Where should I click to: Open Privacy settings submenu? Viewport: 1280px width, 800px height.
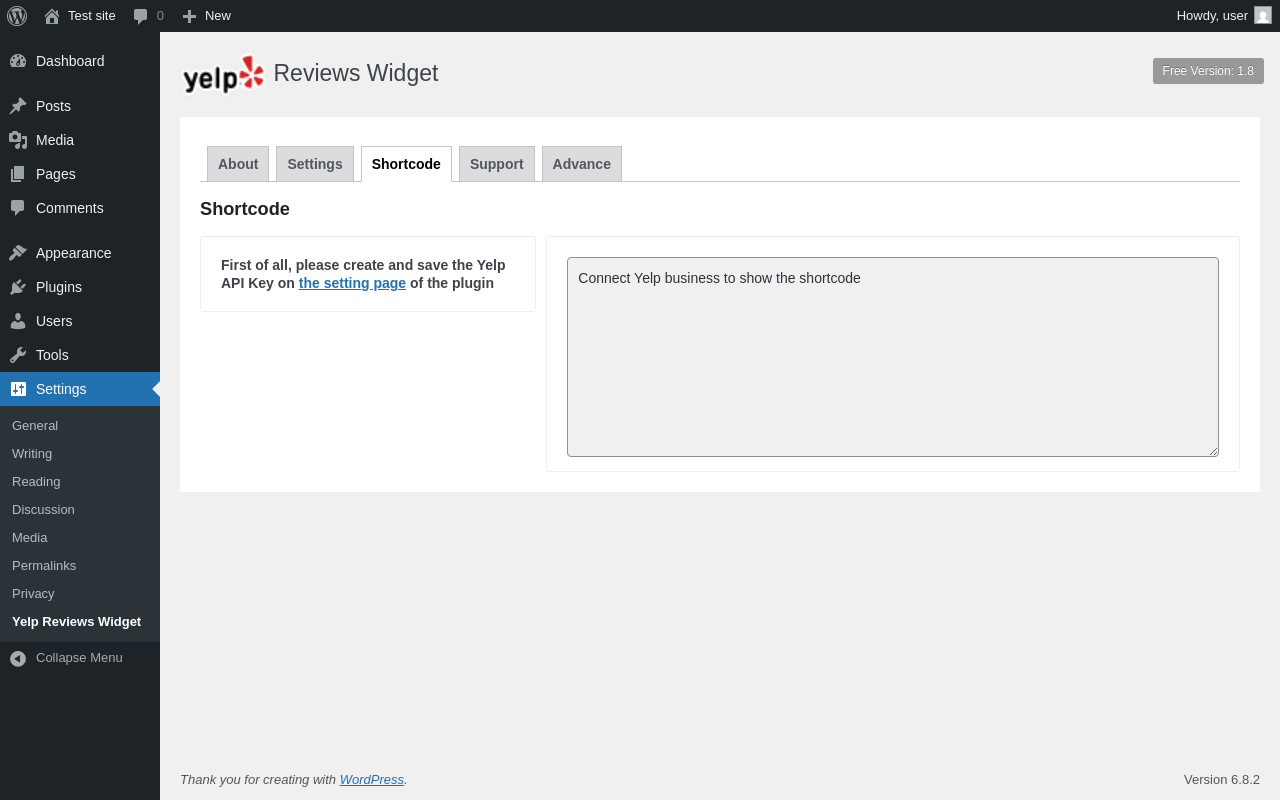pos(80,593)
